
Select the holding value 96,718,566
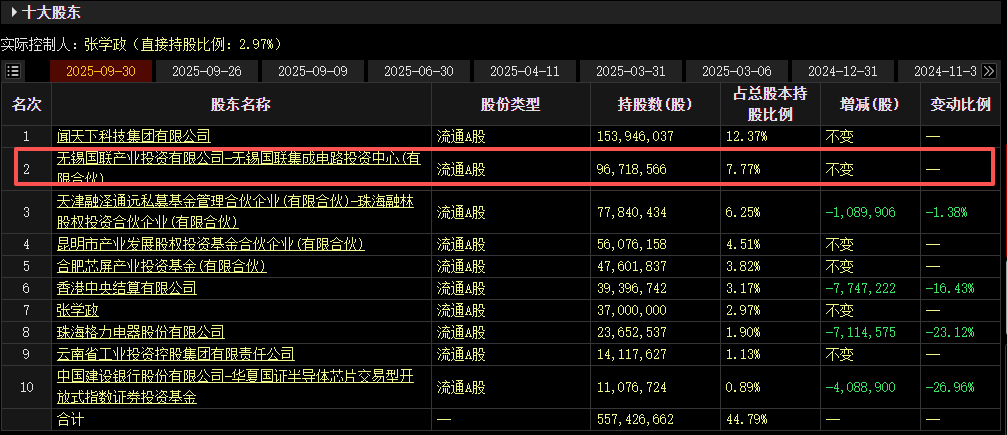pos(631,170)
